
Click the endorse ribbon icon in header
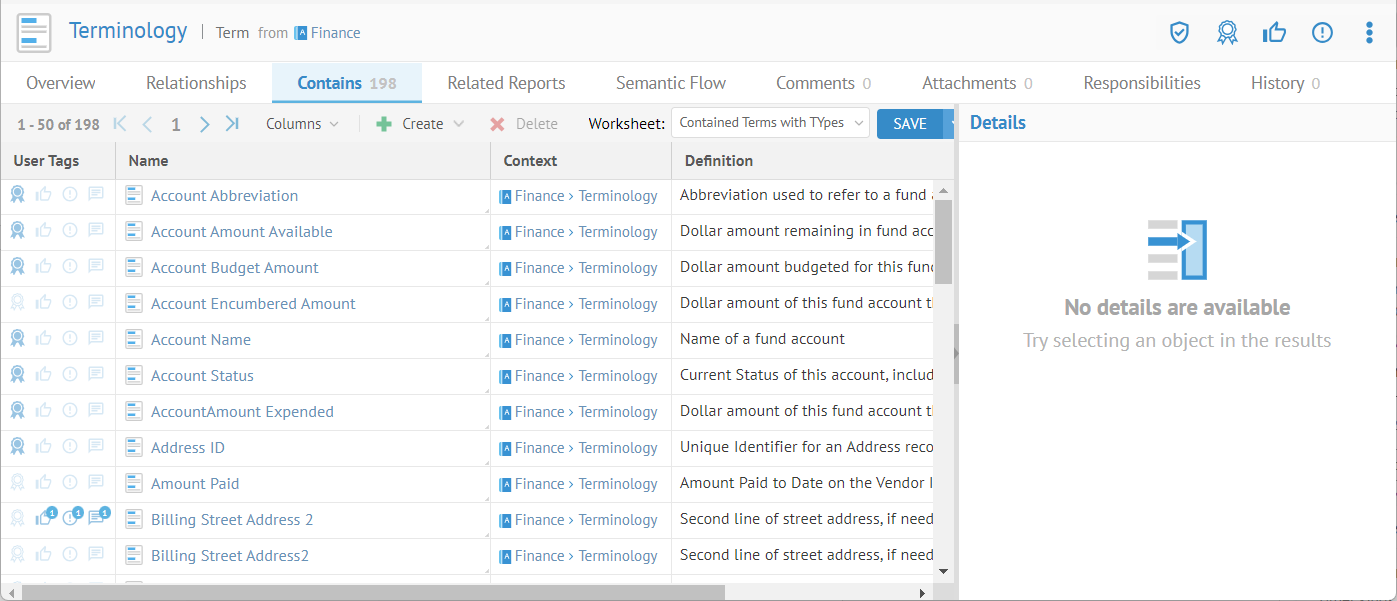tap(1227, 33)
